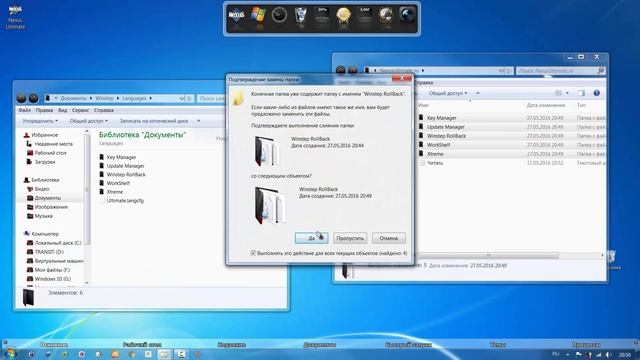Switch to the Быстрый запуск dock tab
640x360 pixels.
pyautogui.click(x=408, y=344)
